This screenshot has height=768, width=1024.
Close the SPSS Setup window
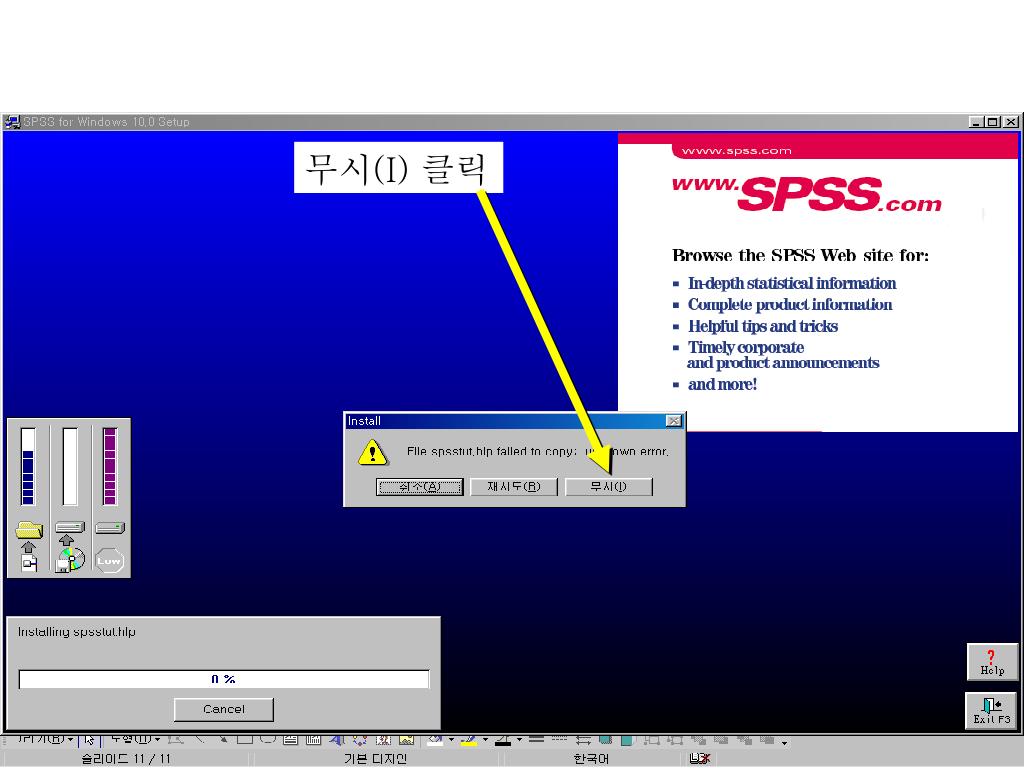[x=1010, y=122]
